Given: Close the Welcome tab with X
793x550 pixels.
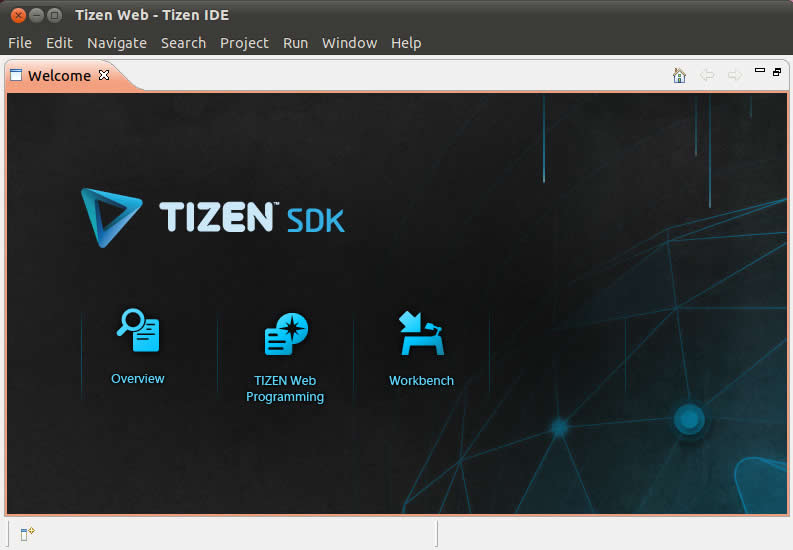Looking at the screenshot, I should (104, 75).
